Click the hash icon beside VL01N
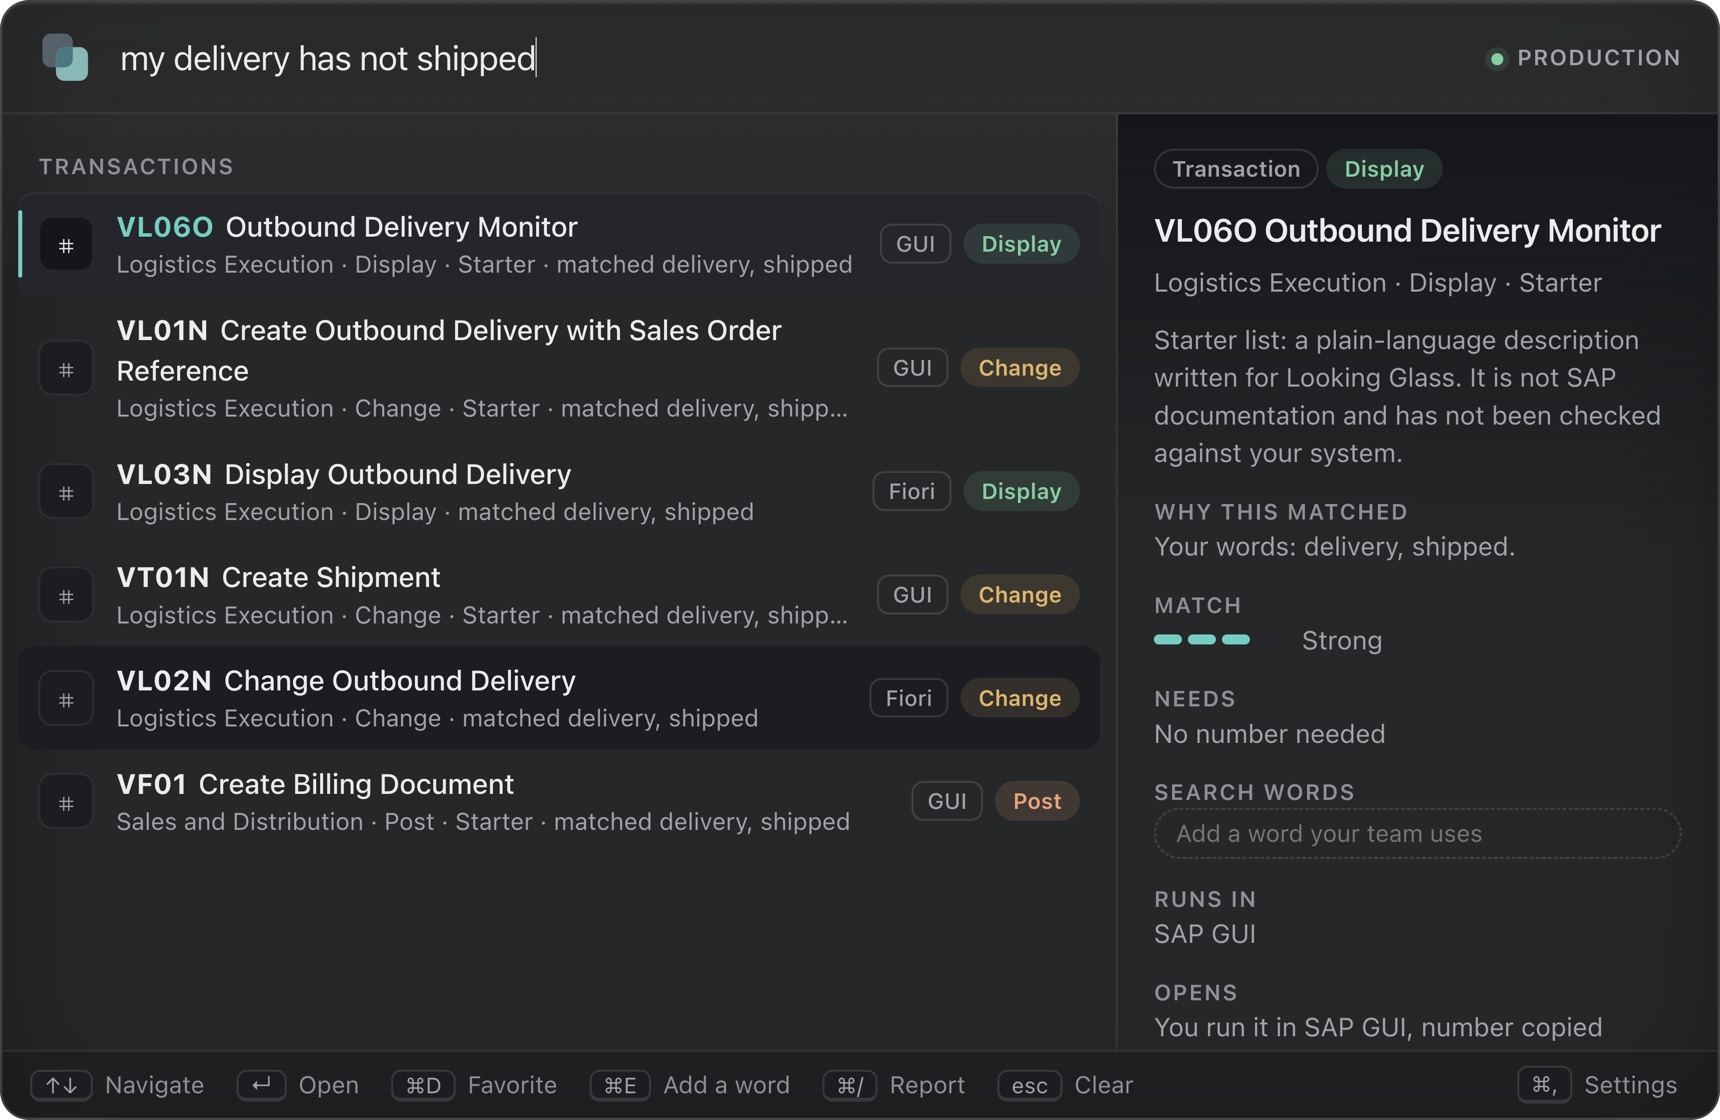This screenshot has height=1120, width=1720. point(66,369)
